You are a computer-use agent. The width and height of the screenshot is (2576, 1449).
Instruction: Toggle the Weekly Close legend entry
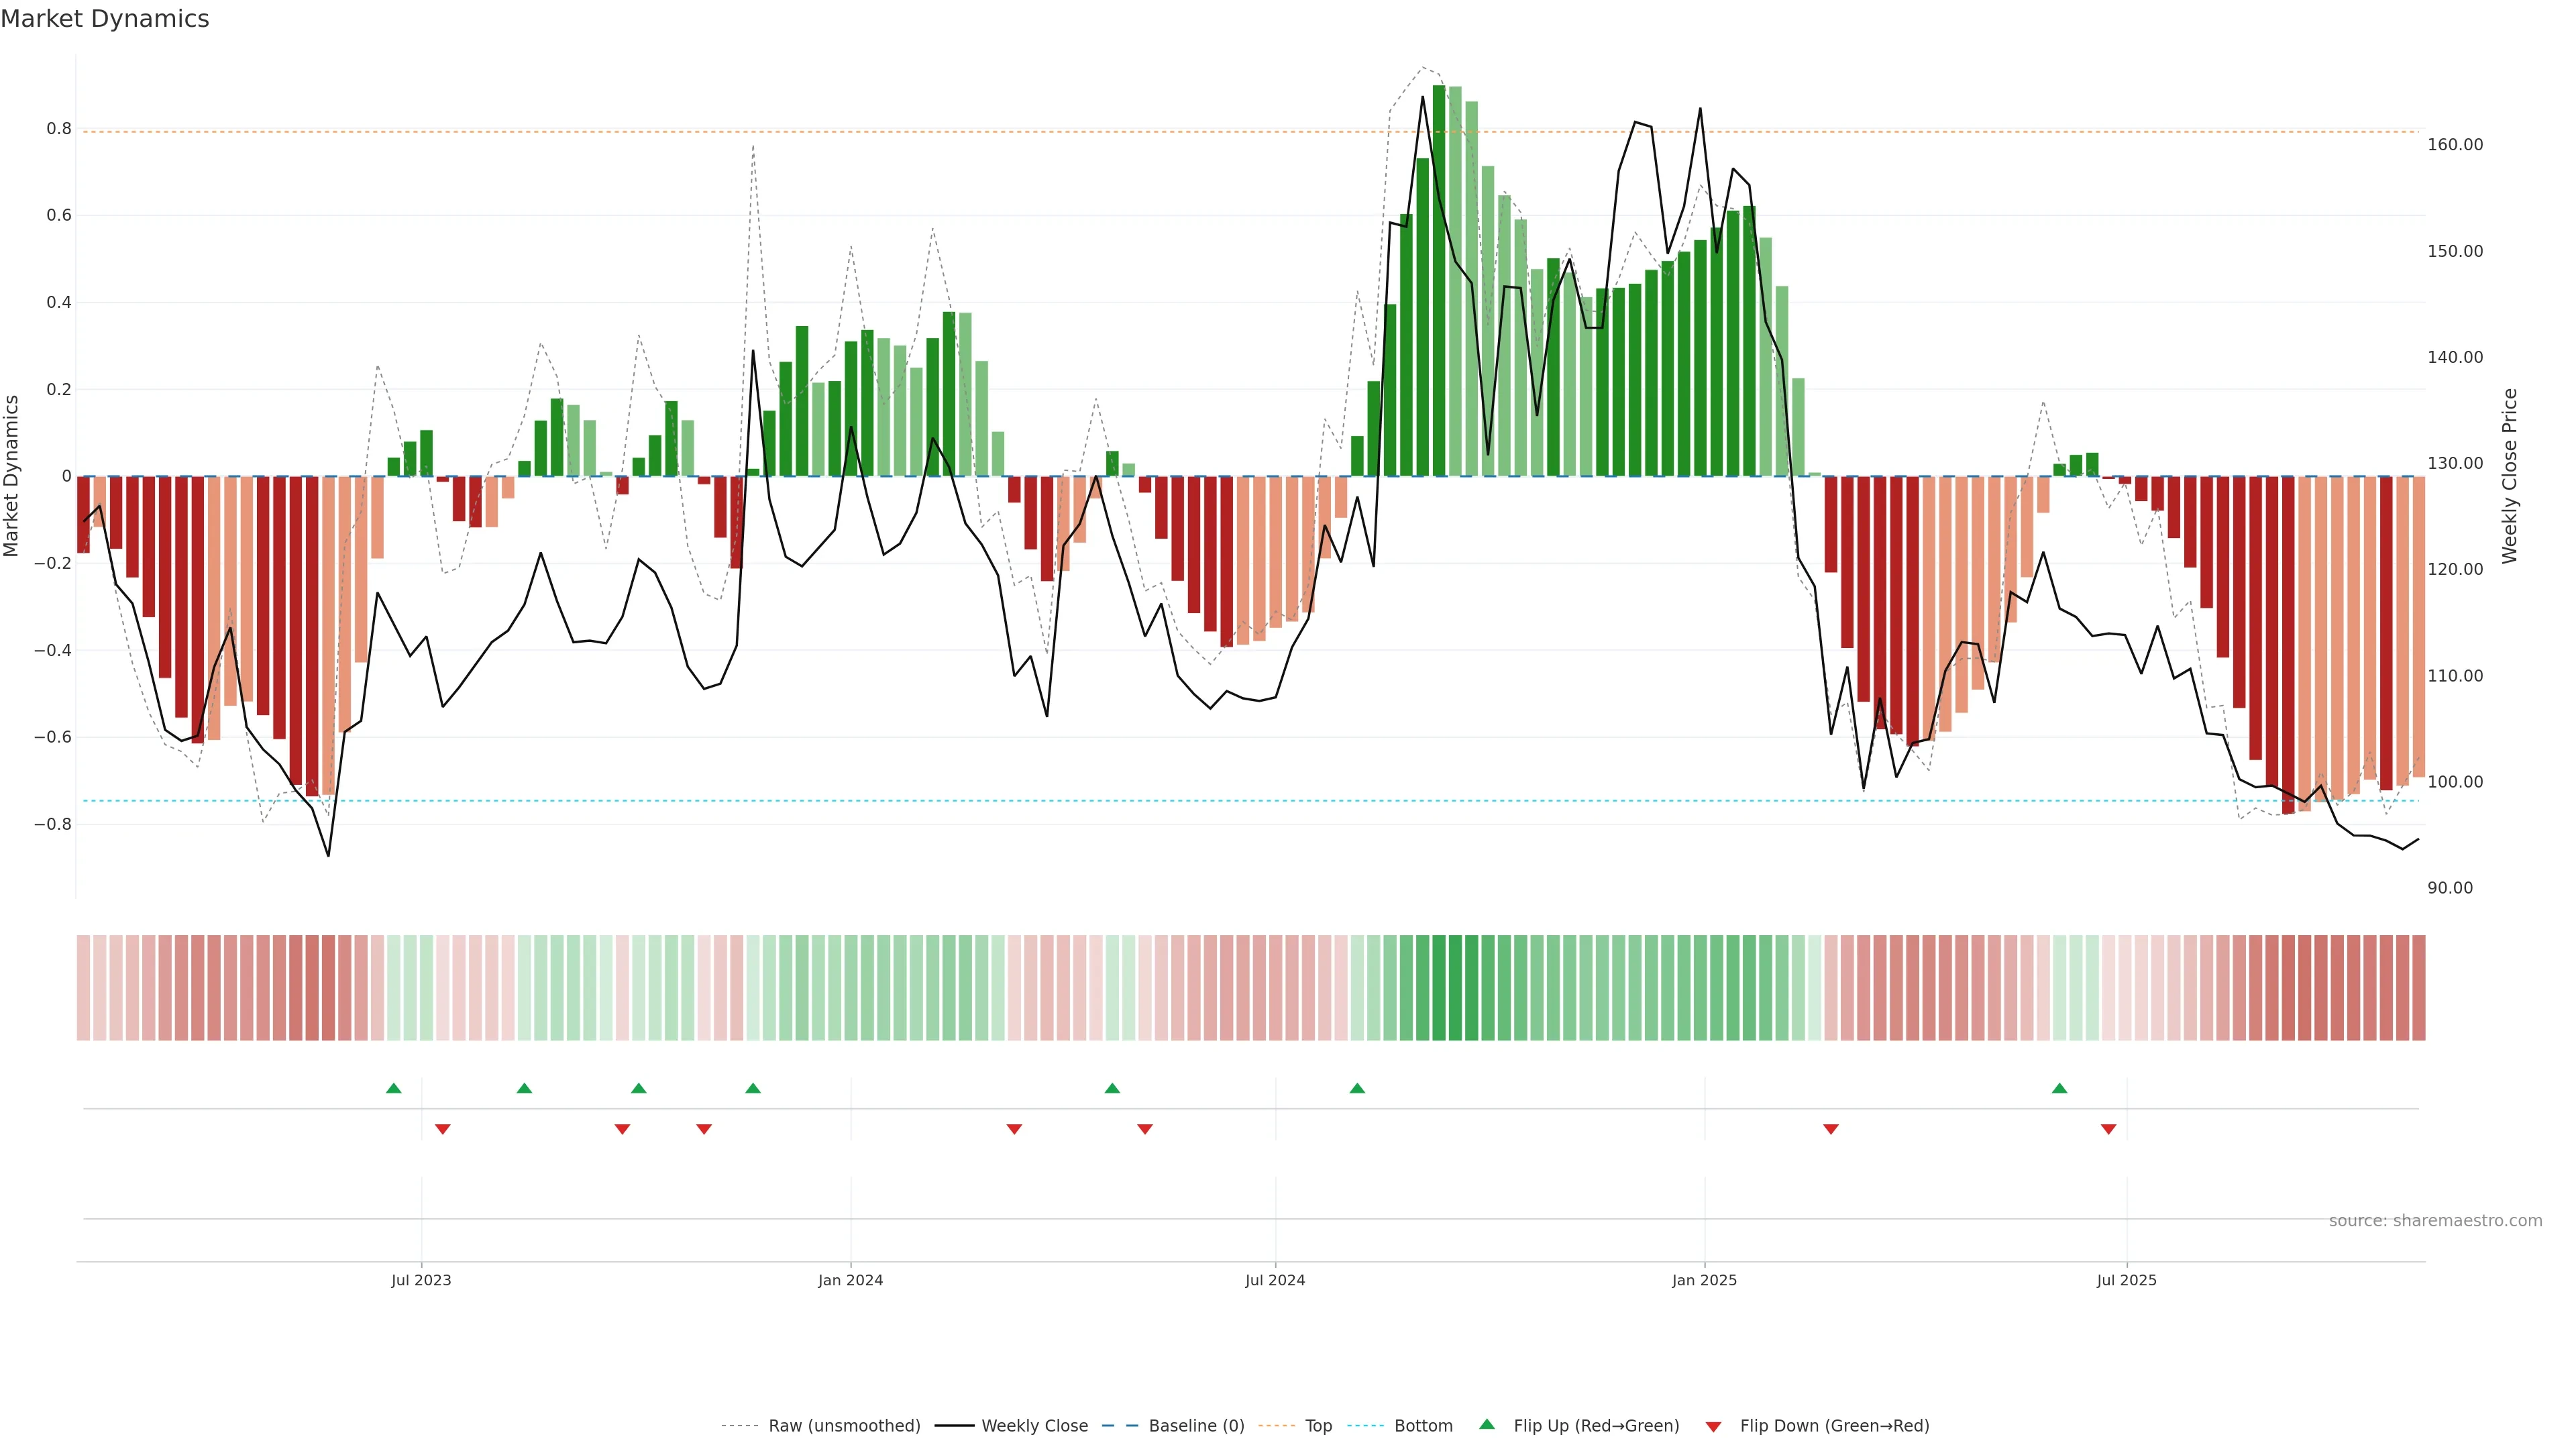pos(1034,1426)
